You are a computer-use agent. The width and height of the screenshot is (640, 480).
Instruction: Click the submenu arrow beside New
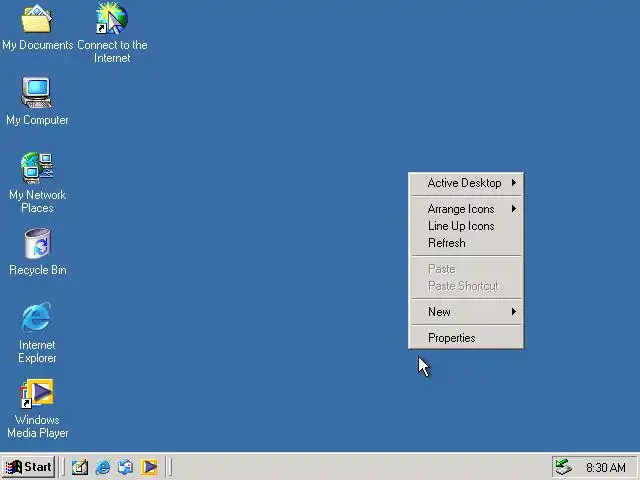click(x=514, y=312)
